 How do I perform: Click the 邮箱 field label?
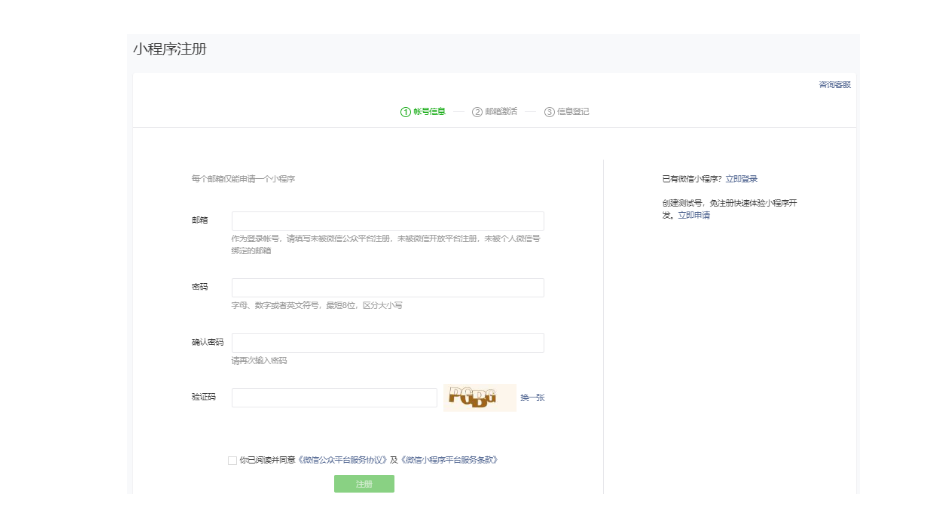pos(199,220)
